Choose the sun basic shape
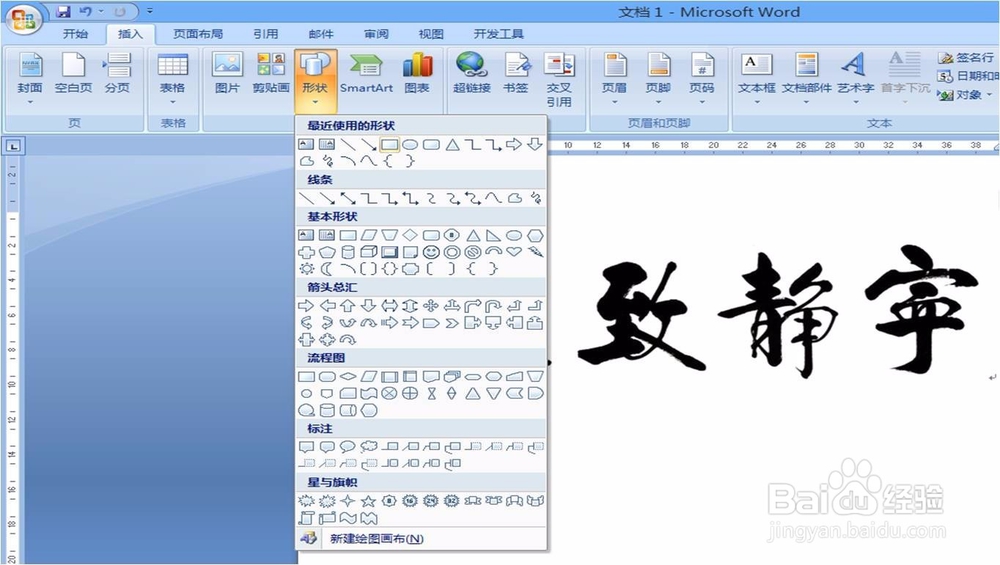The image size is (1000, 565). coord(307,268)
